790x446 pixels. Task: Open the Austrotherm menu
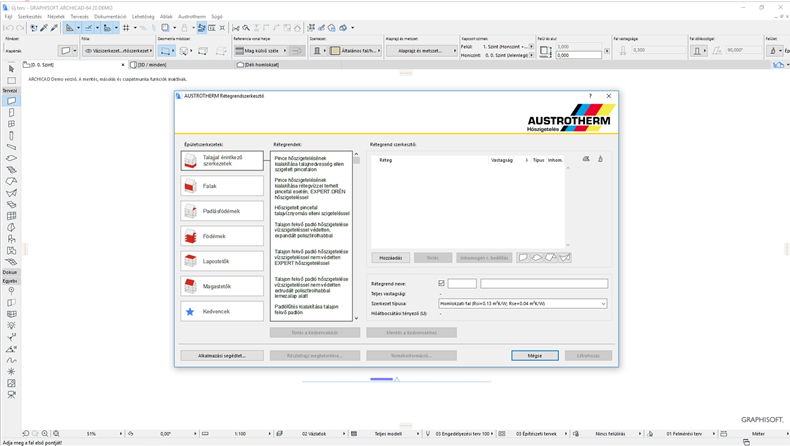[192, 17]
